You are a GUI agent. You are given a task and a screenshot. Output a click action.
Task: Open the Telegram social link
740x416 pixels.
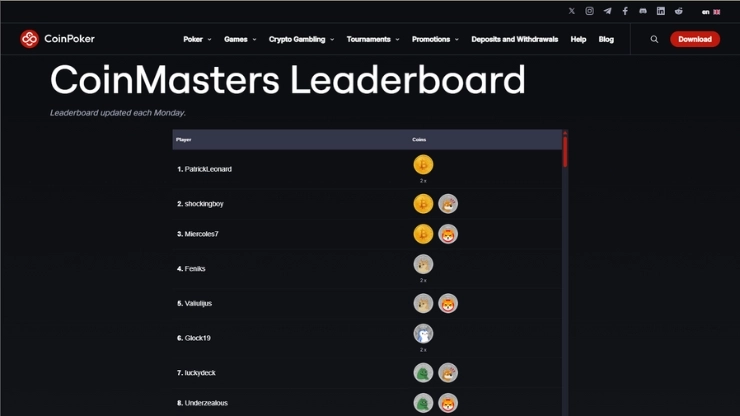click(607, 11)
